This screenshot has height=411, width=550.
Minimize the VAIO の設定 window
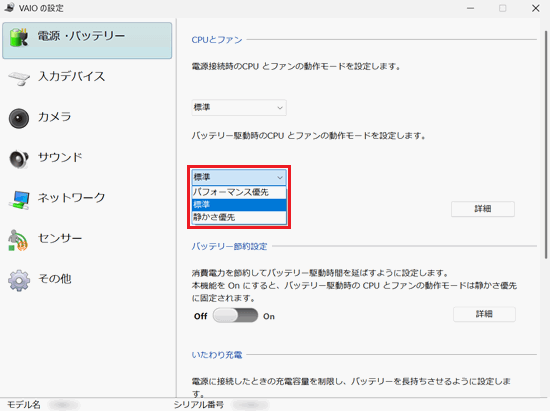point(471,8)
